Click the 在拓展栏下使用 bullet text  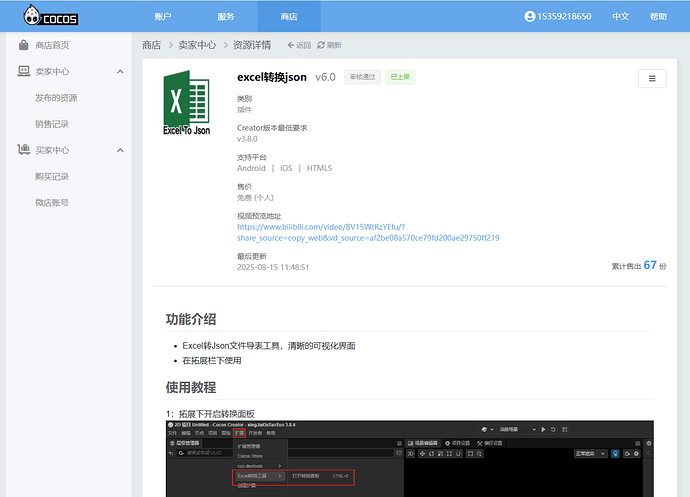click(x=212, y=361)
